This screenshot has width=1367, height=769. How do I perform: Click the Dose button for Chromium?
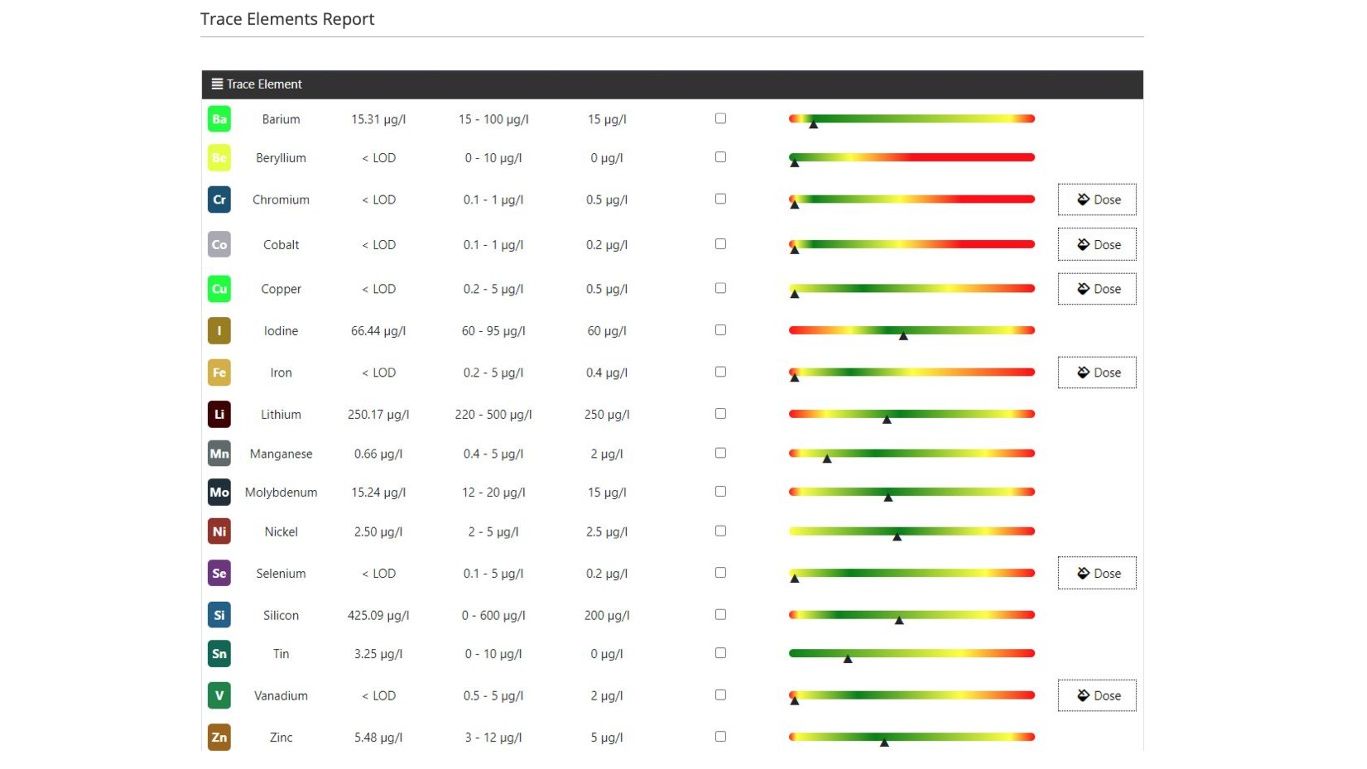coord(1097,199)
